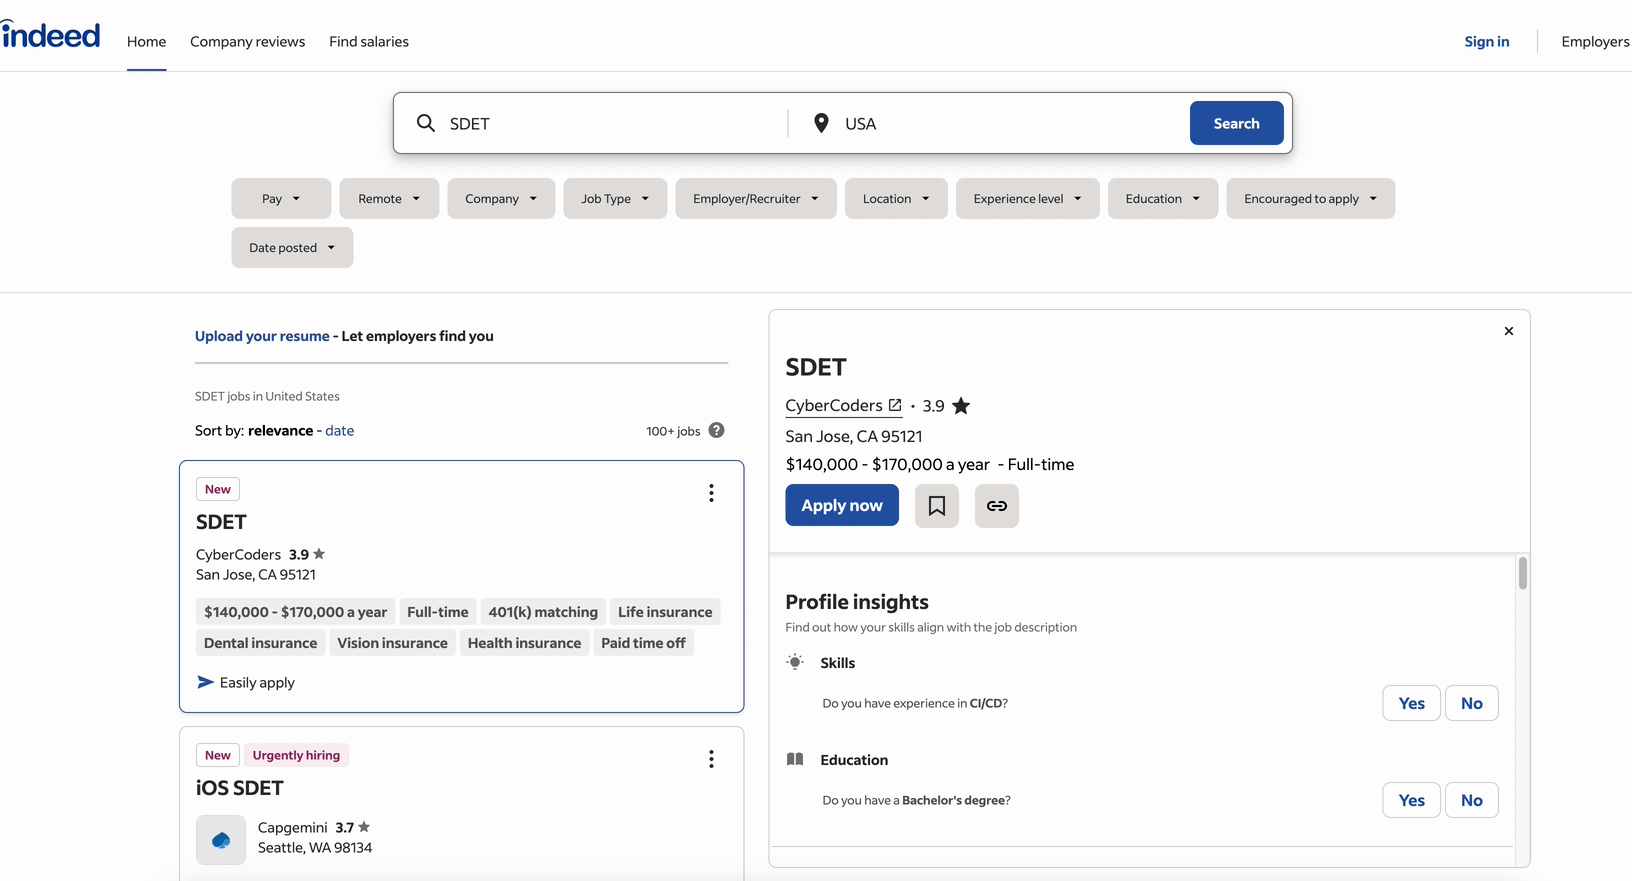Click the 'Life insurance' tag
This screenshot has height=881, width=1632.
(665, 612)
